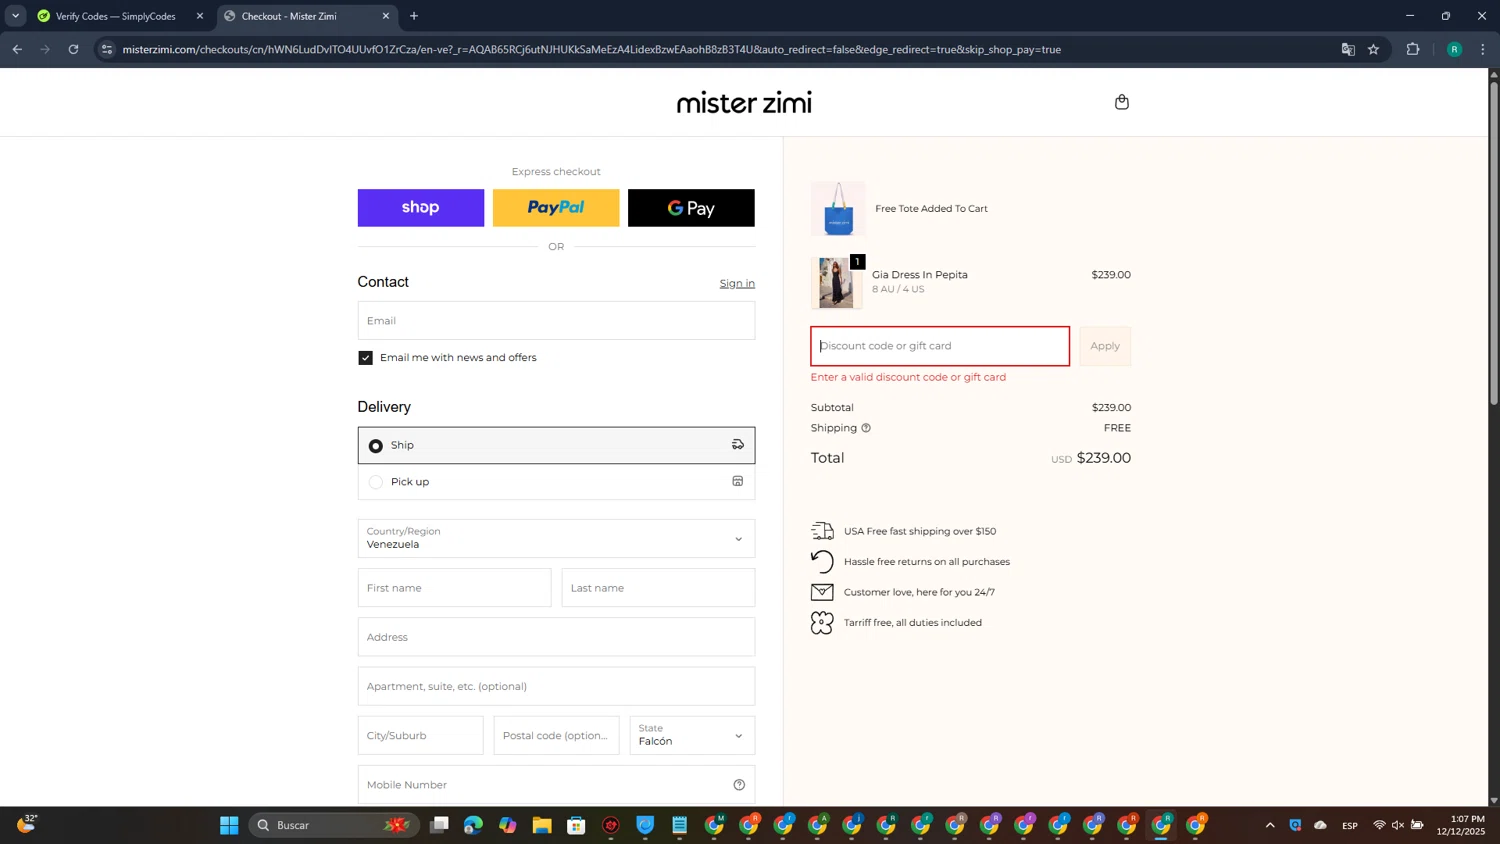Close the Checkout - Mister Zimi tab
Screen dimensions: 1500x844
[386, 16]
